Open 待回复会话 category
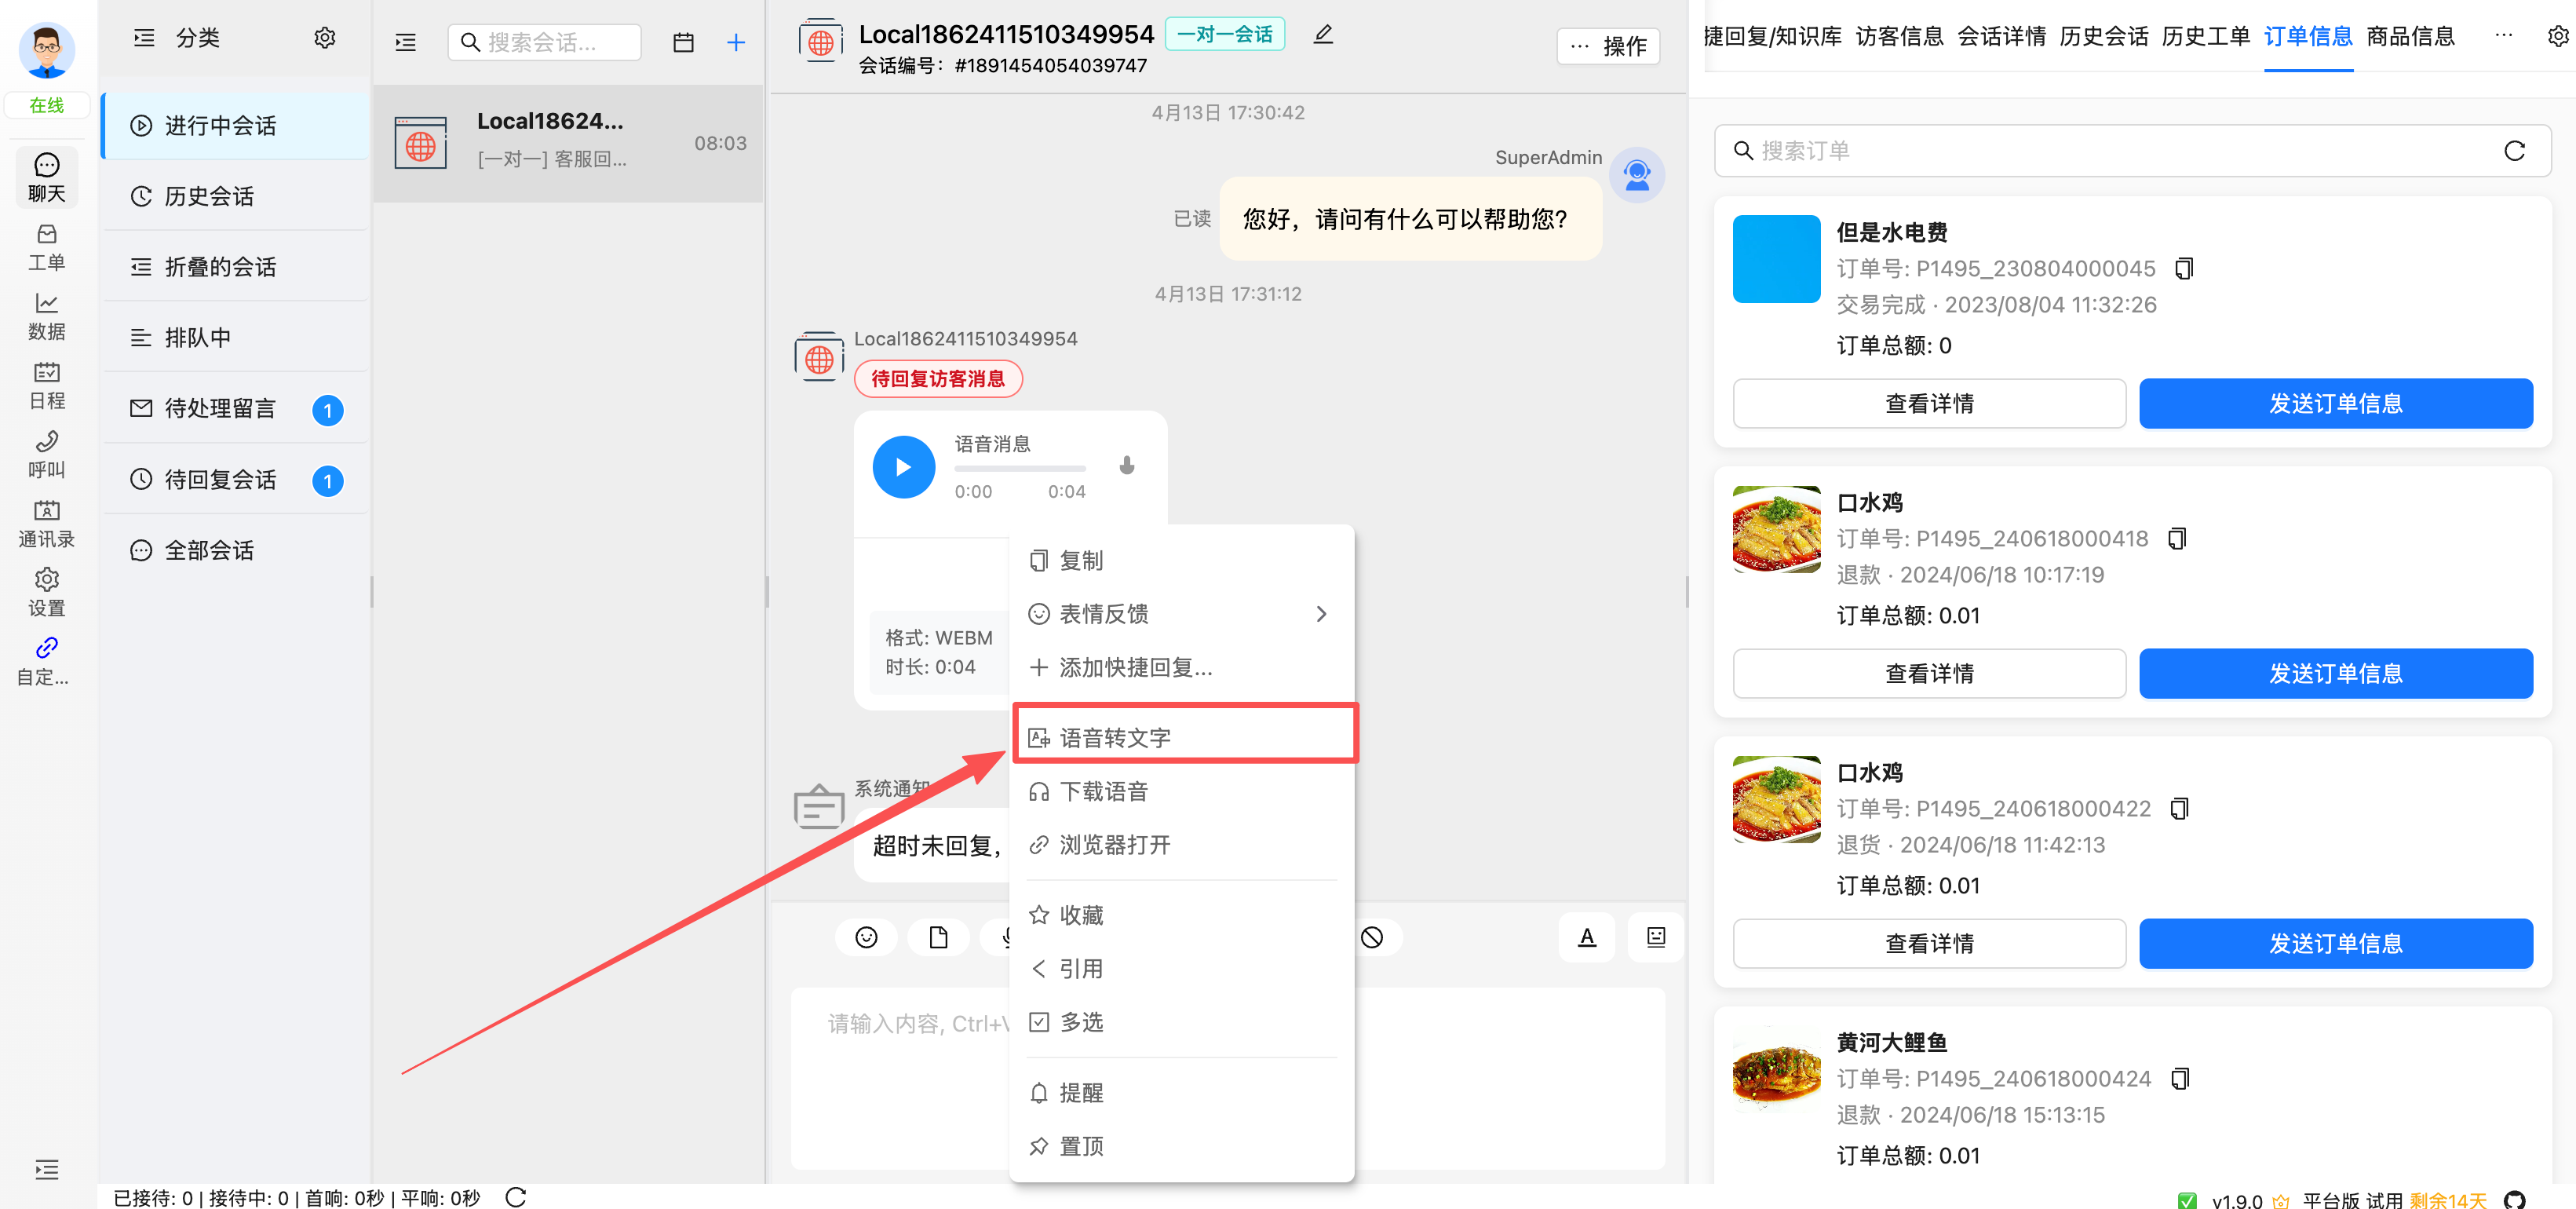This screenshot has width=2576, height=1209. [235, 479]
